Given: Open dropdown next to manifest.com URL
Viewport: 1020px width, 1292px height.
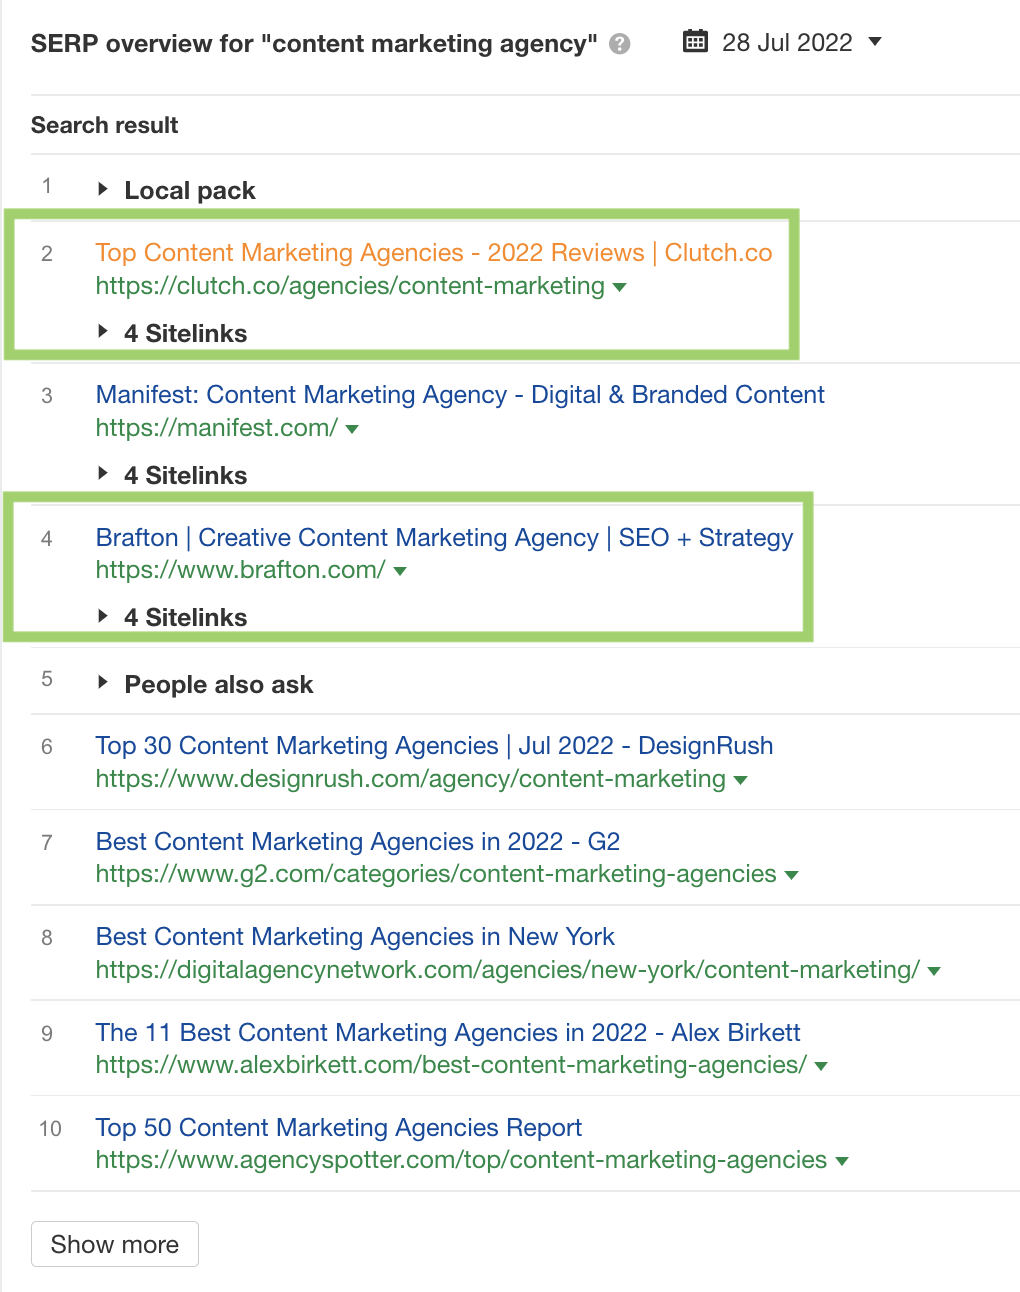Looking at the screenshot, I should pos(352,430).
